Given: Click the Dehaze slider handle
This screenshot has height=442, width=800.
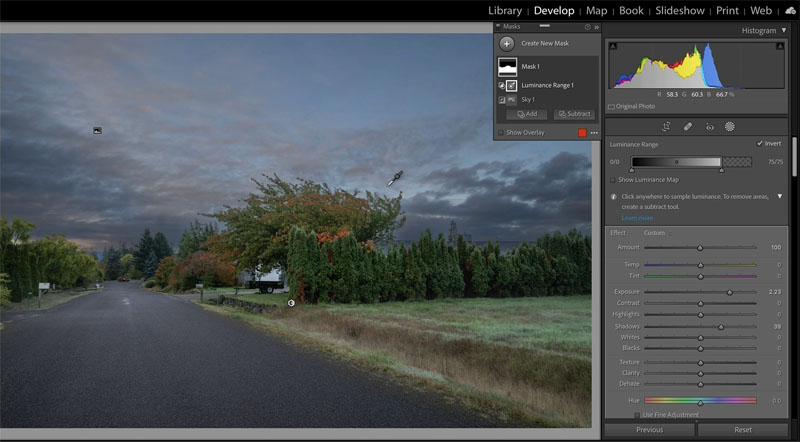Looking at the screenshot, I should click(701, 384).
